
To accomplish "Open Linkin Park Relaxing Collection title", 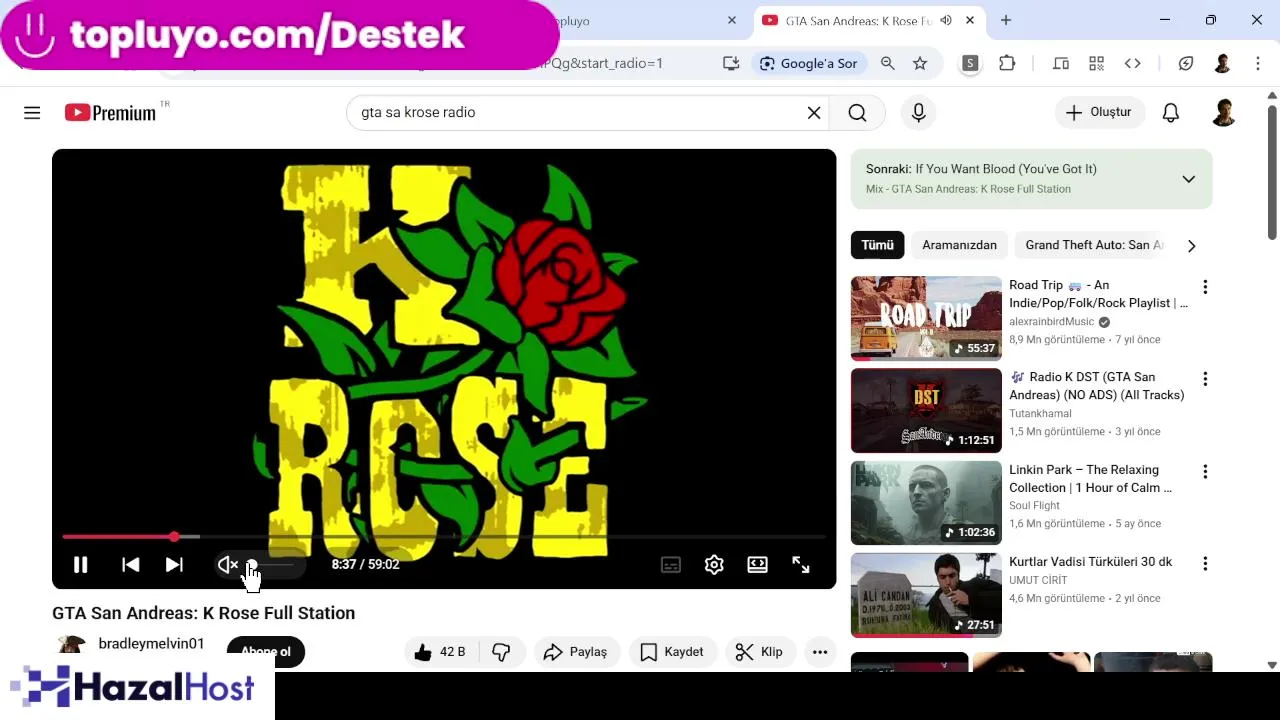I will 1090,479.
